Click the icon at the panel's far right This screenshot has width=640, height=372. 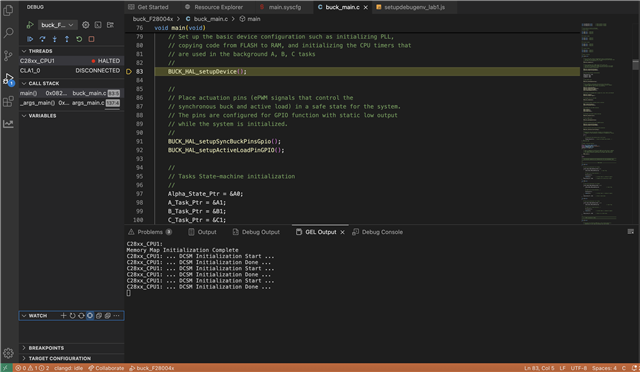pyautogui.click(x=631, y=232)
